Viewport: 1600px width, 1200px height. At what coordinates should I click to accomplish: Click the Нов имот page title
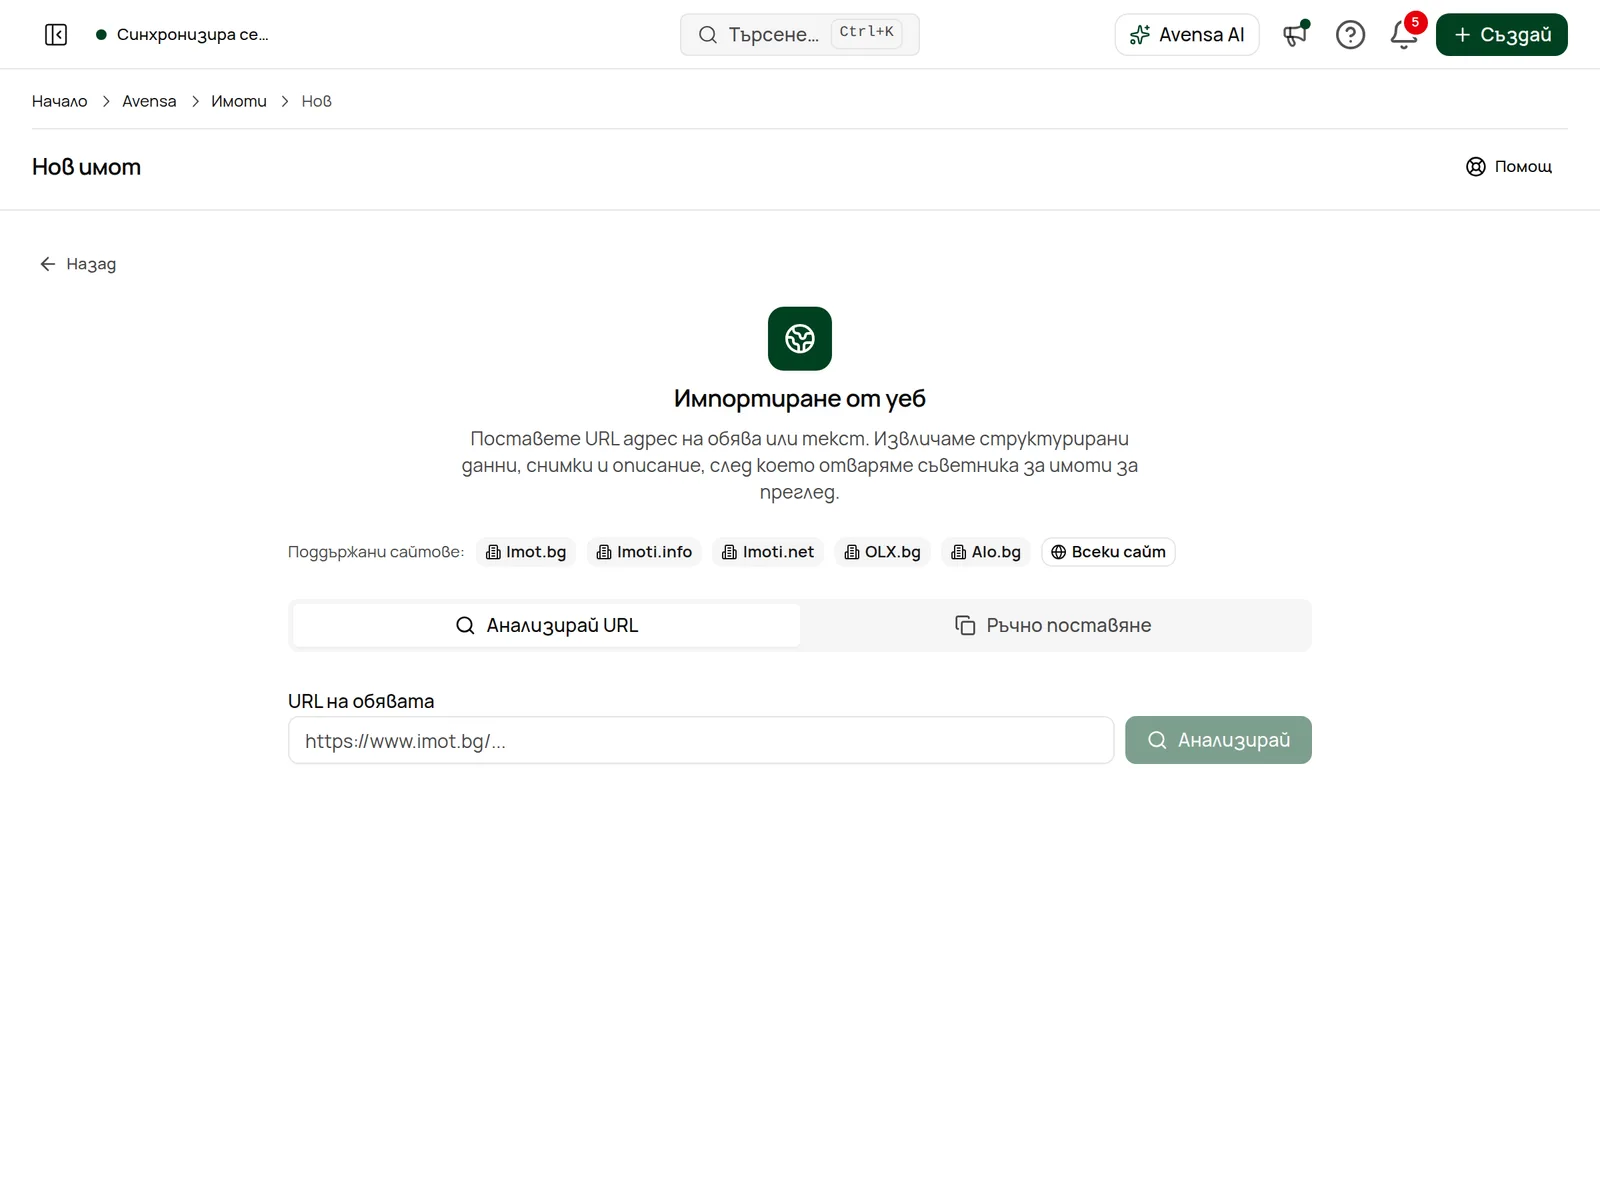tap(87, 167)
